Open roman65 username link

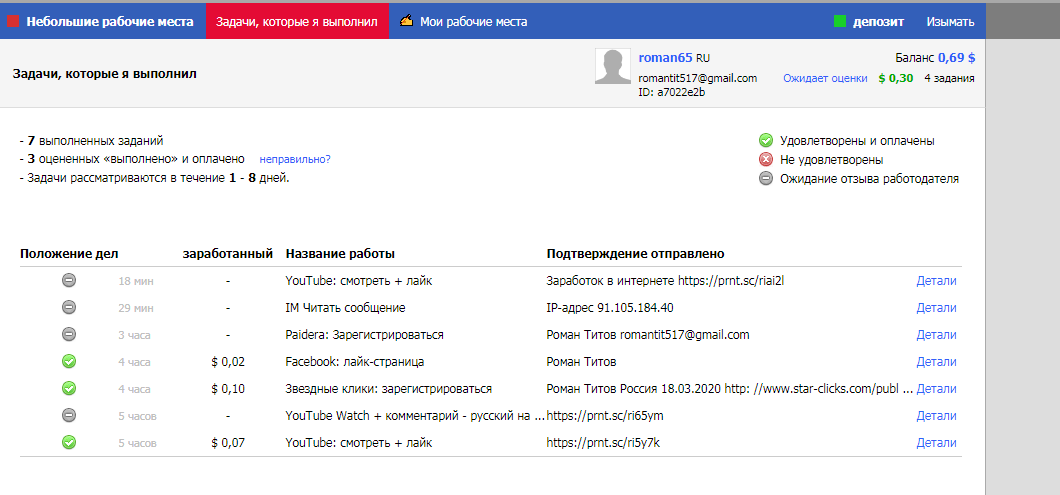pos(665,58)
